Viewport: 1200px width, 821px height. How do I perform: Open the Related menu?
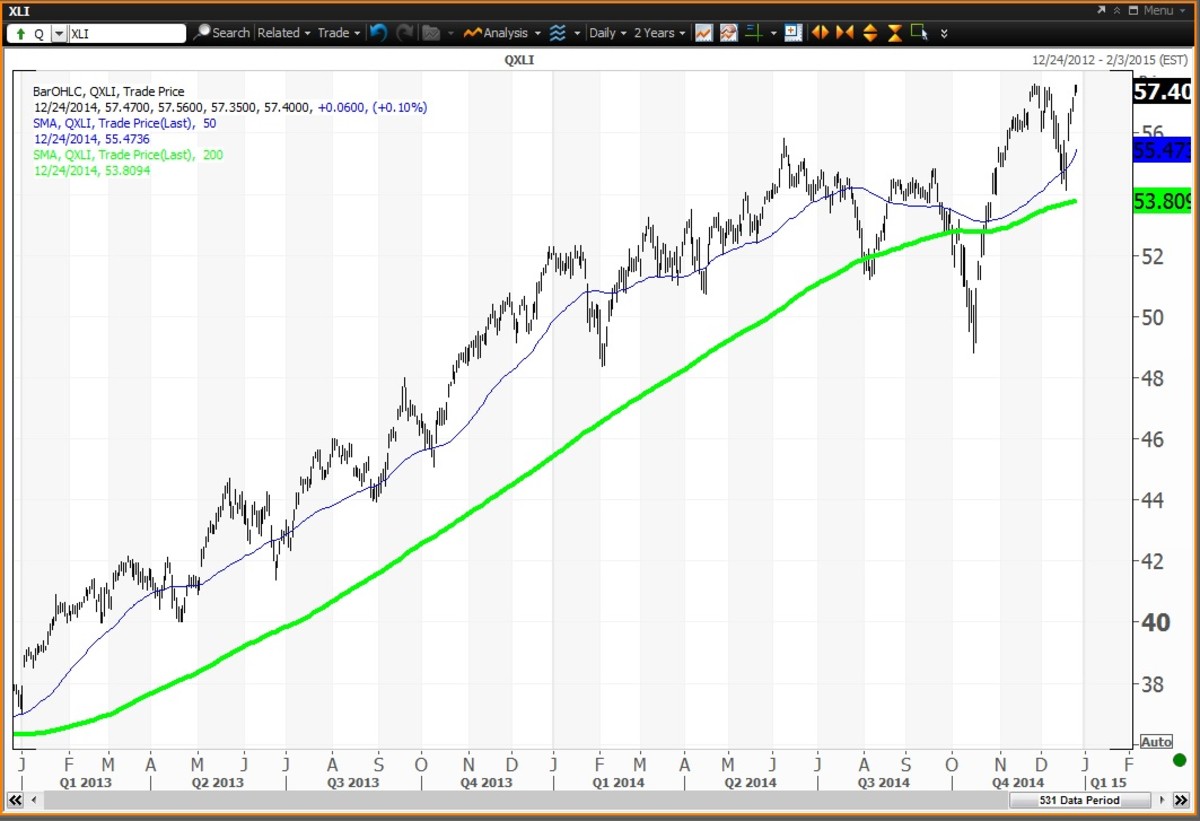point(283,33)
